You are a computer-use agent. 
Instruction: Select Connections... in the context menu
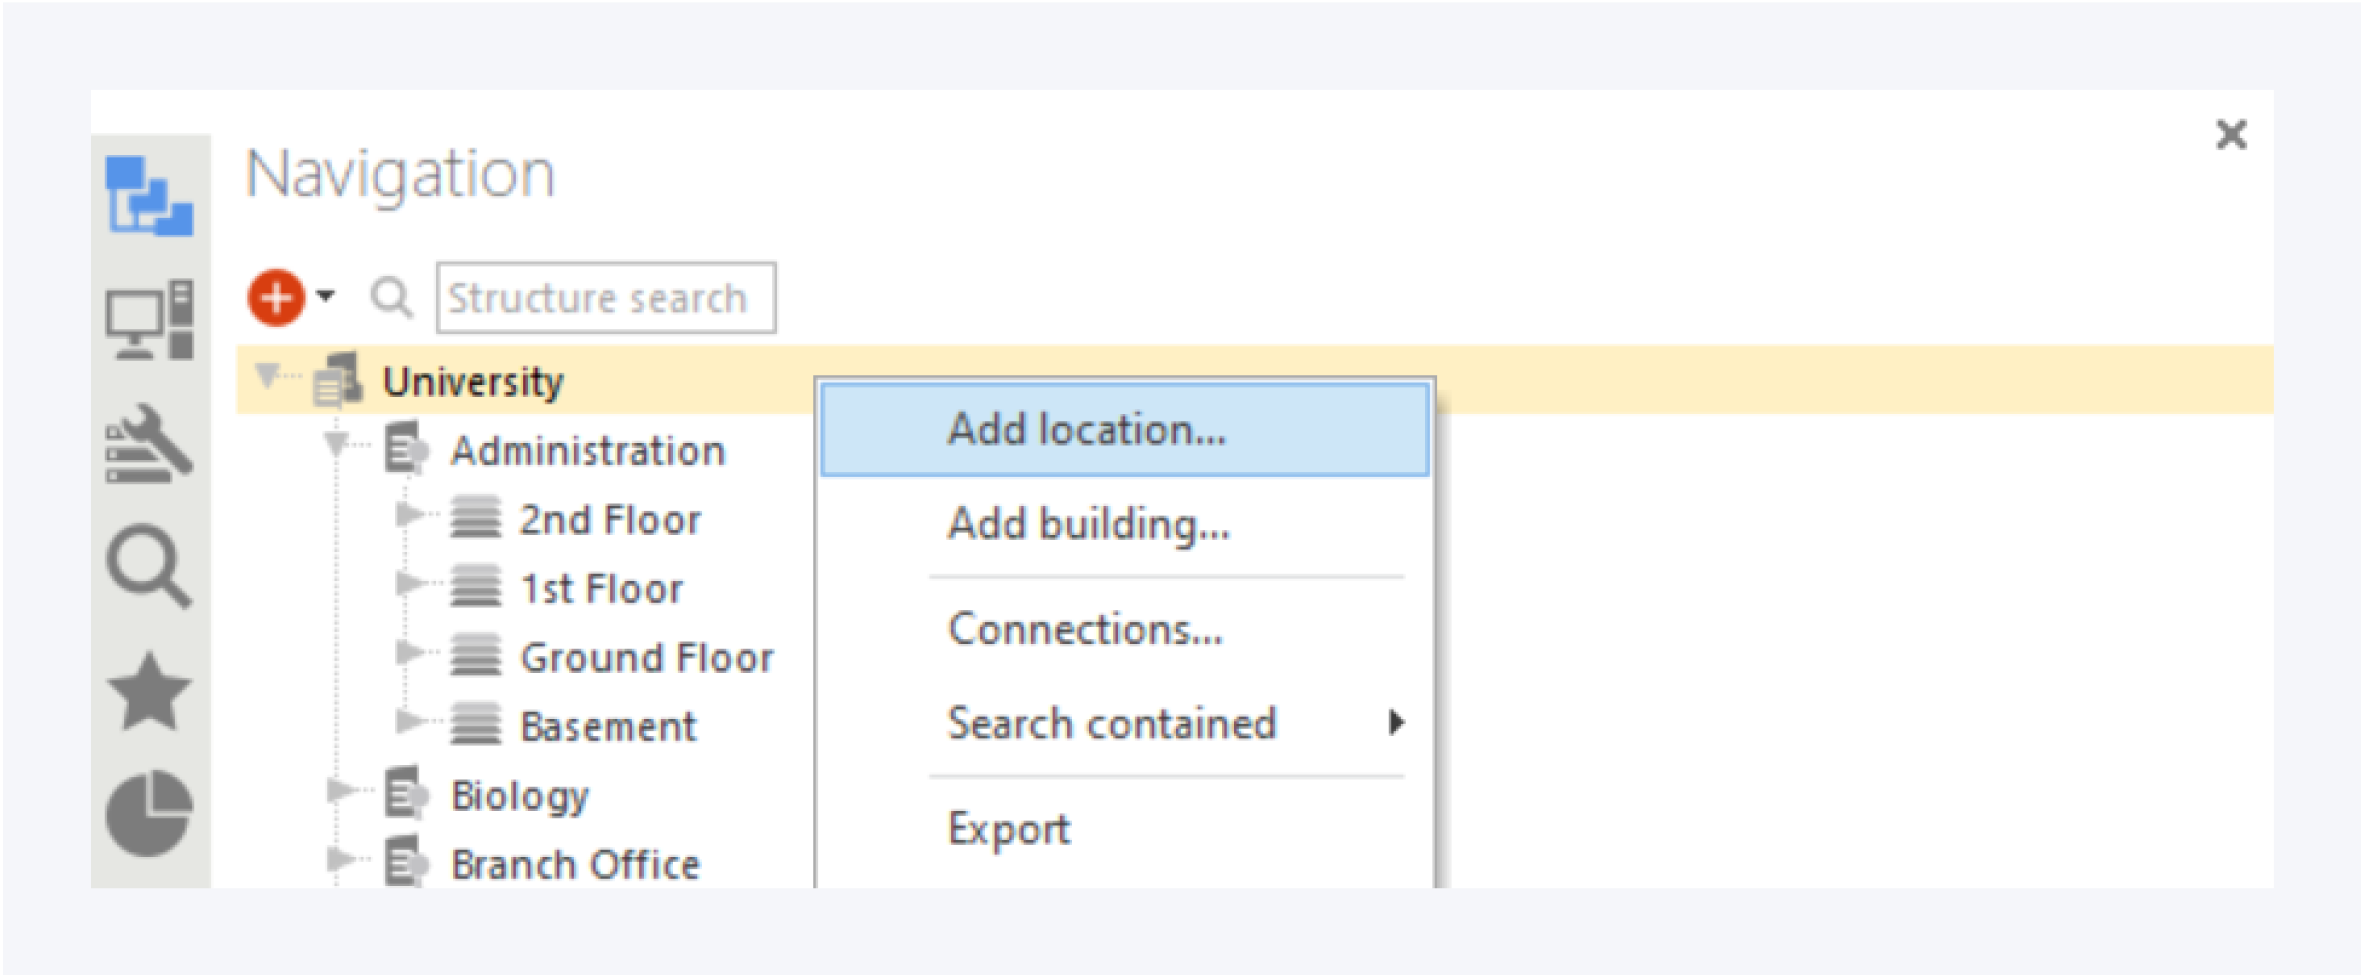click(x=1085, y=629)
